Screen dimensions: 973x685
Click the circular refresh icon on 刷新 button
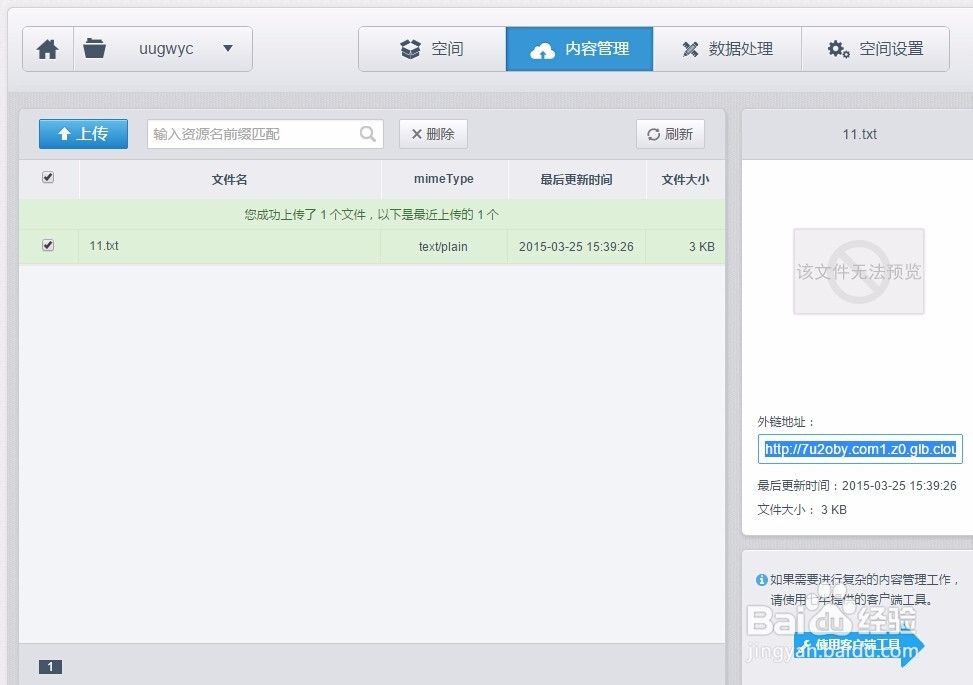click(653, 133)
